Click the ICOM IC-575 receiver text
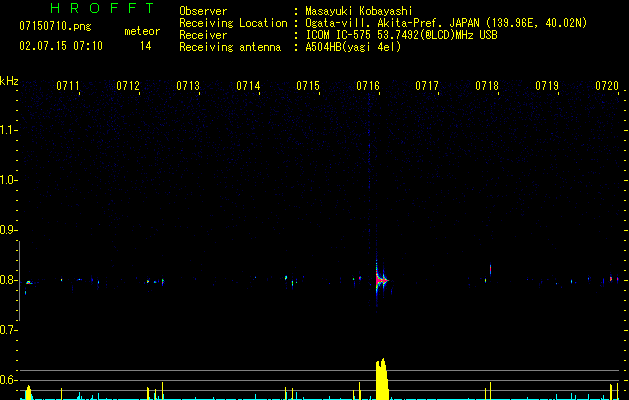 coord(401,35)
